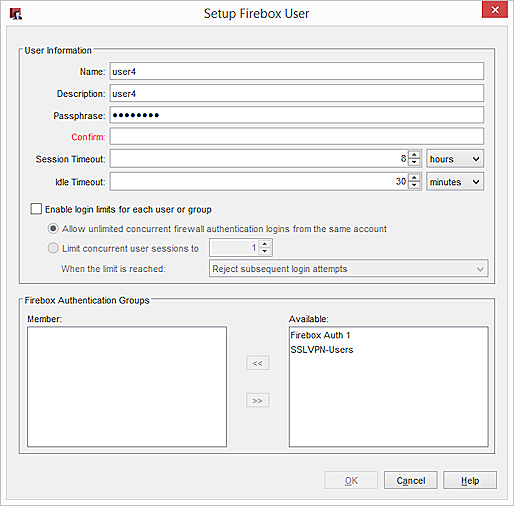Open the Session Timeout hours unit dropdown
Viewport: 514px width, 506px height.
[455, 159]
